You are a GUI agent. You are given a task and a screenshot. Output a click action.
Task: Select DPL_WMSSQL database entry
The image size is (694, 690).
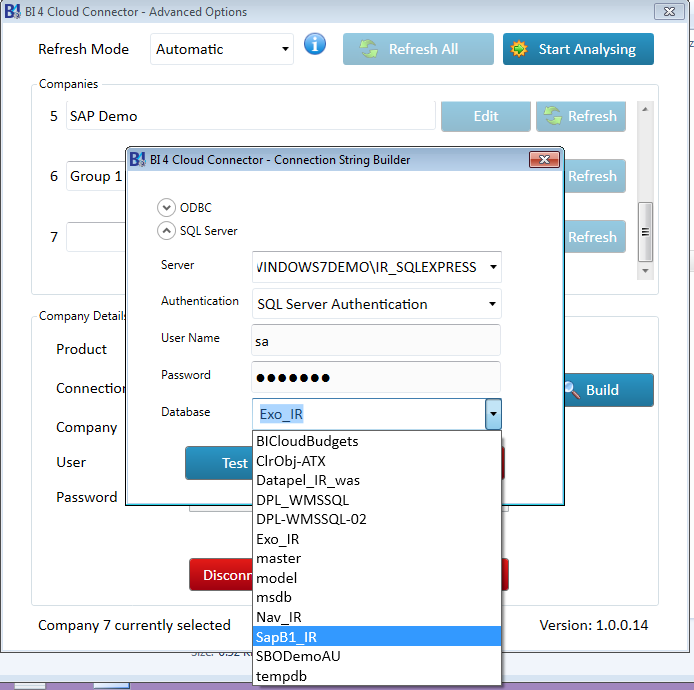tap(377, 500)
